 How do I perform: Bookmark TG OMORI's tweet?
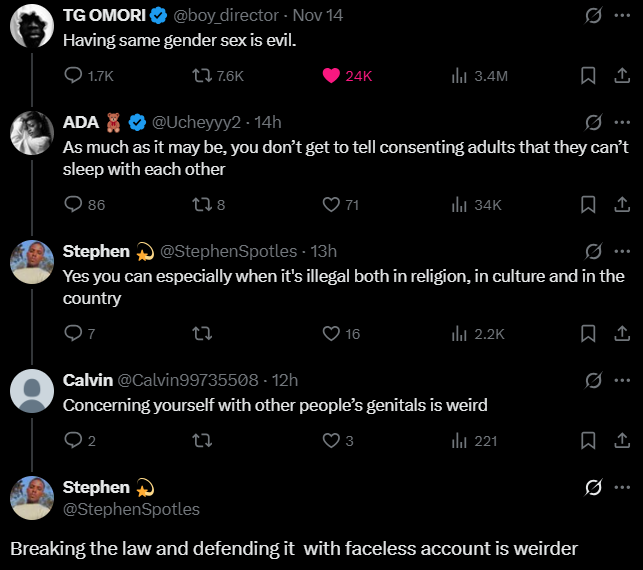(x=589, y=76)
